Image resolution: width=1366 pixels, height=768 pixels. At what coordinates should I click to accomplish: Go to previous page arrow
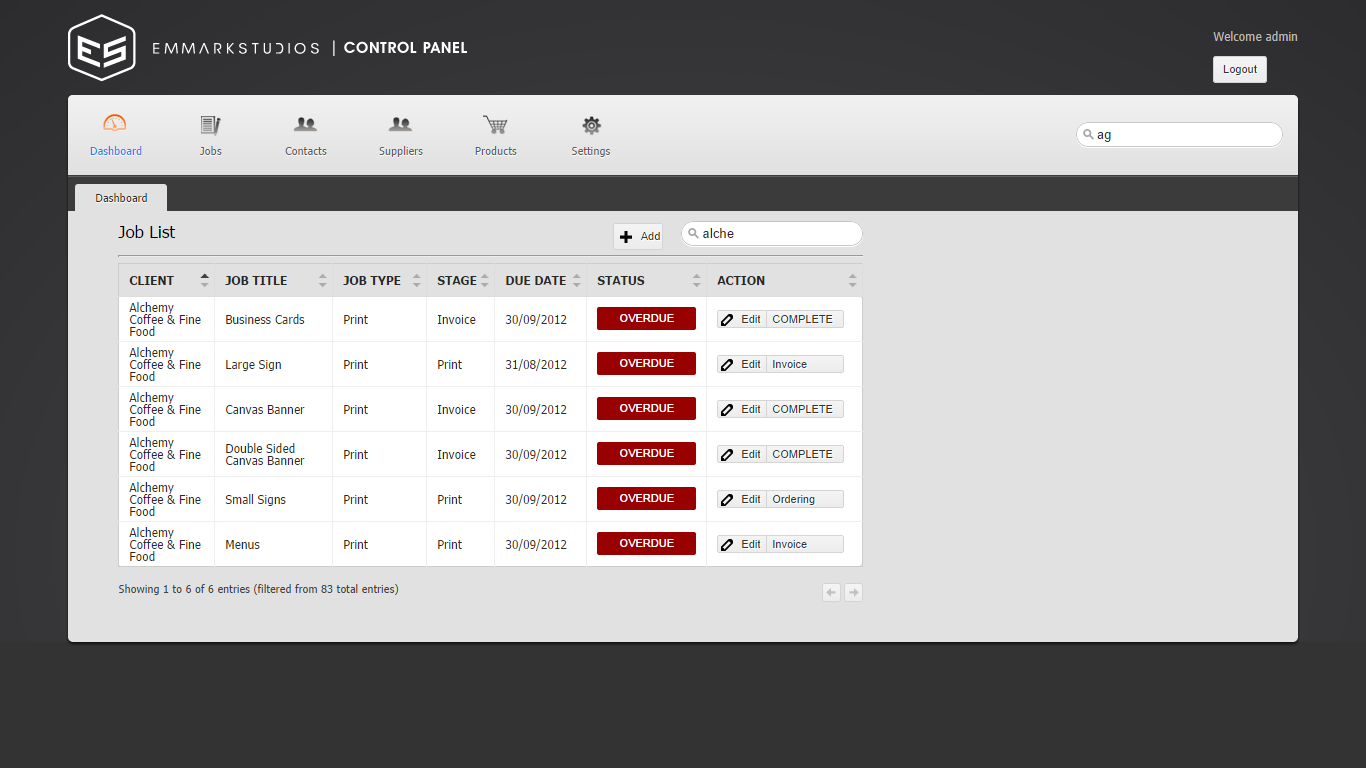[x=831, y=593]
